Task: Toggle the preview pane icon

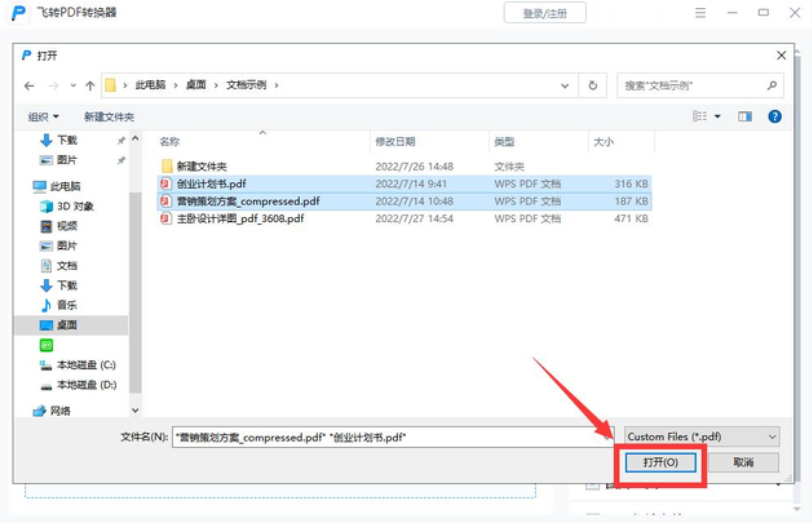Action: click(745, 117)
